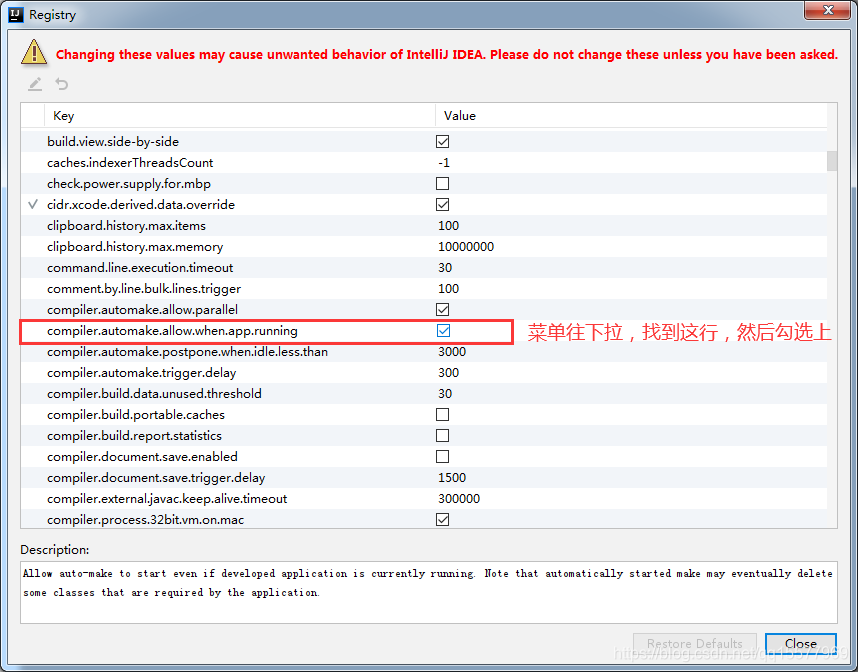Select compiler.build.data.unused.threshold key
The width and height of the screenshot is (858, 672).
point(154,393)
